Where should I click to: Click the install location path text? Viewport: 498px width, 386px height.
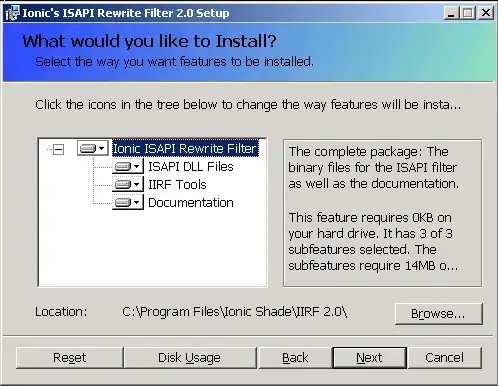point(235,312)
